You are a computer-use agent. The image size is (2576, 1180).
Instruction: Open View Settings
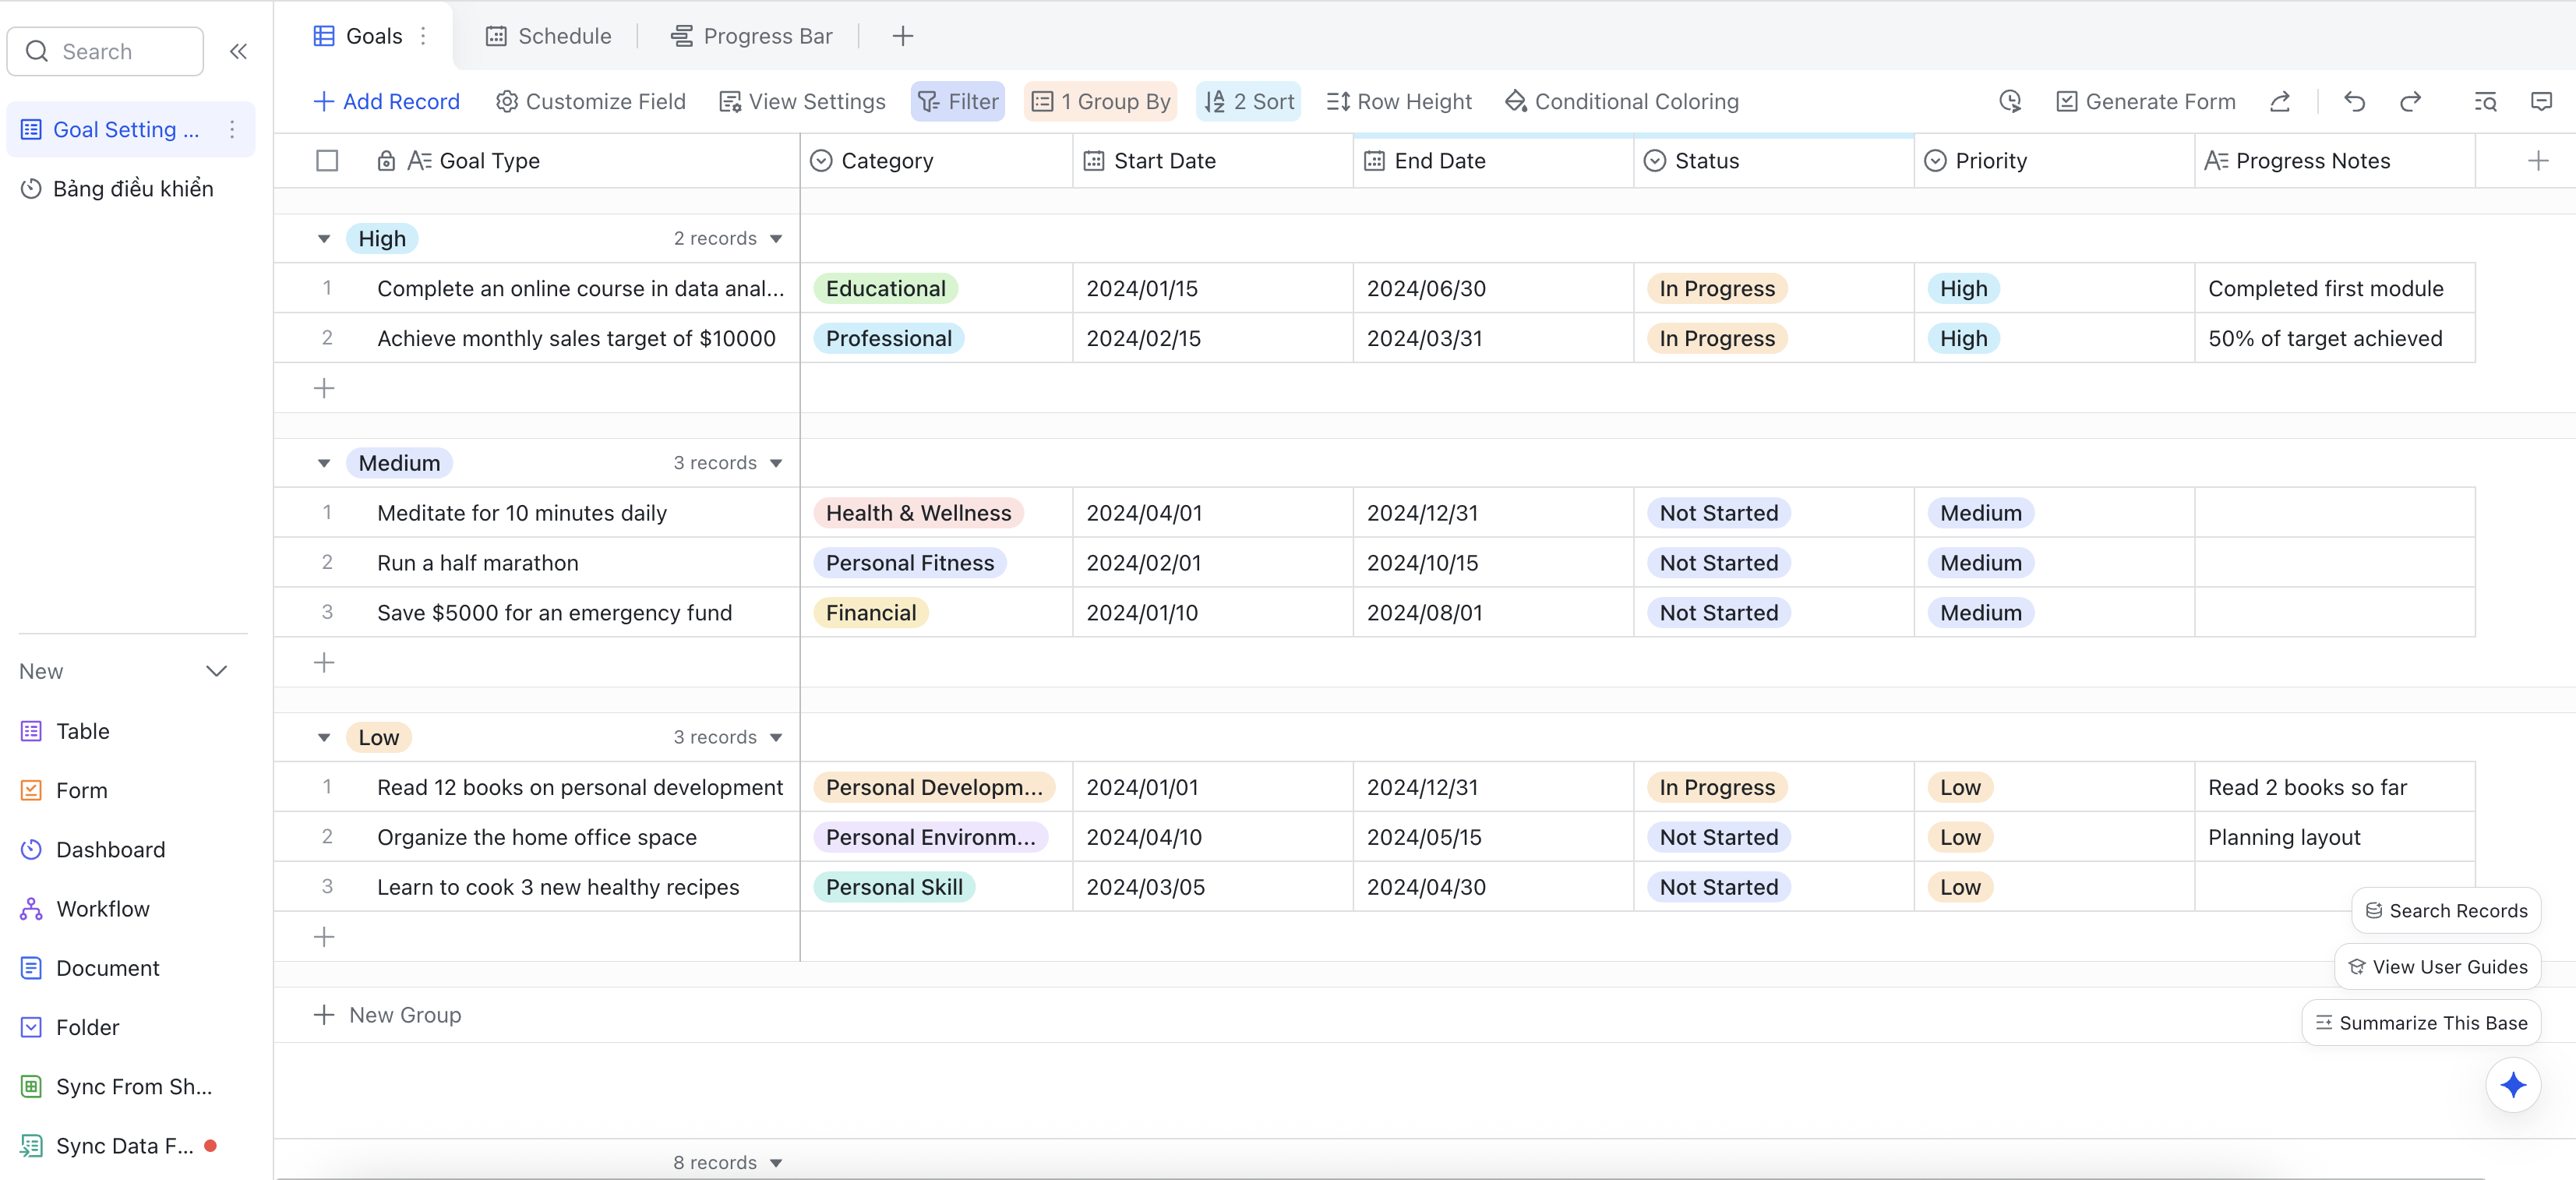click(802, 101)
